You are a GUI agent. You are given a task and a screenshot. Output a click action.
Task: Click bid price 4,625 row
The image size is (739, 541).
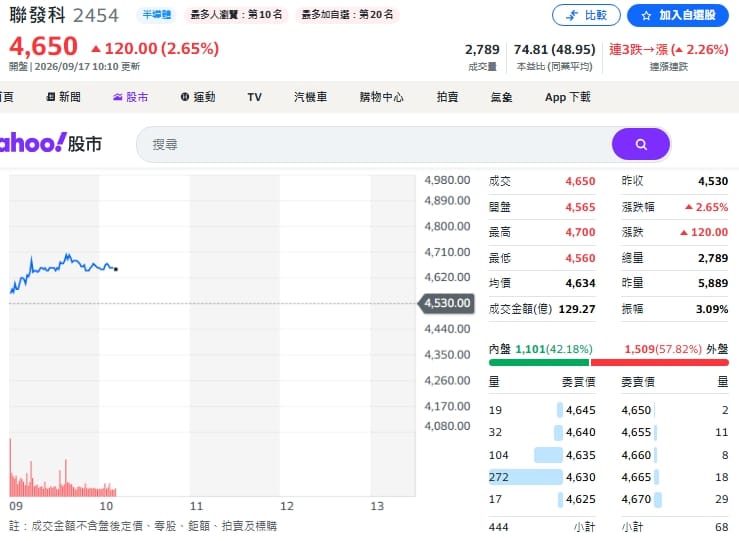pos(542,500)
